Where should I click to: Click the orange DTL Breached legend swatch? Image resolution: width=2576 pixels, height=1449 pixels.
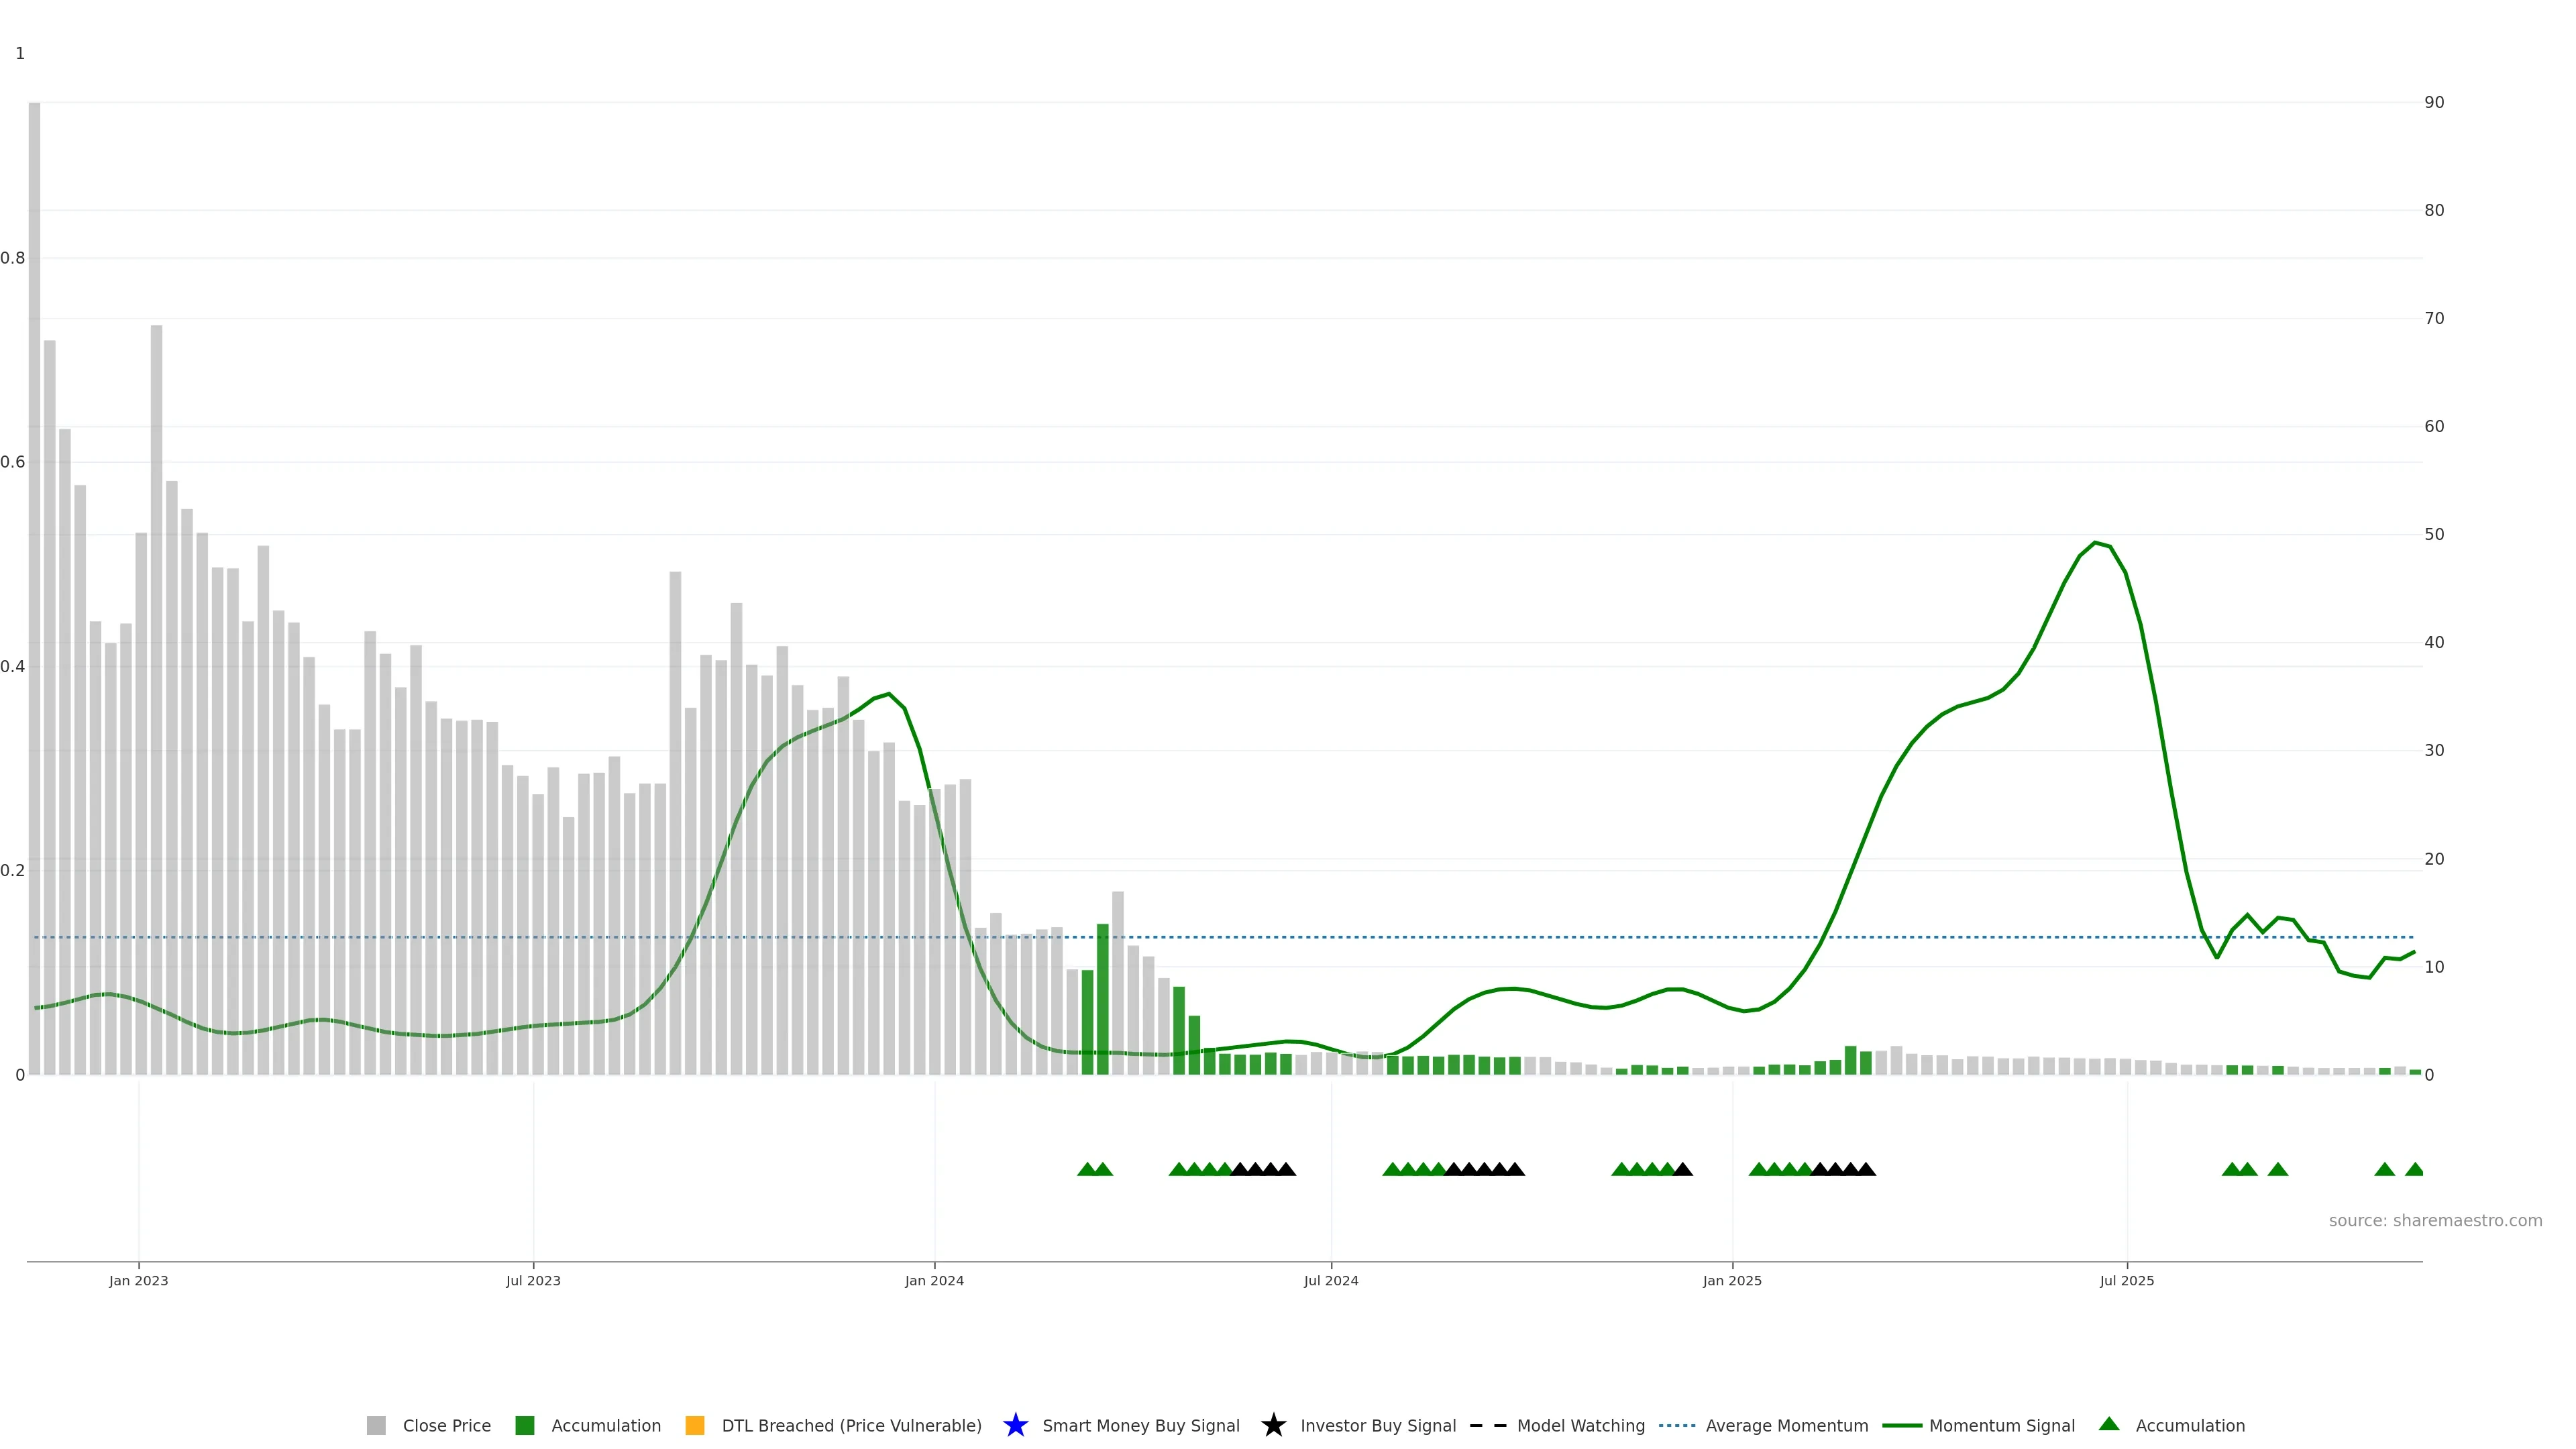tap(695, 1426)
